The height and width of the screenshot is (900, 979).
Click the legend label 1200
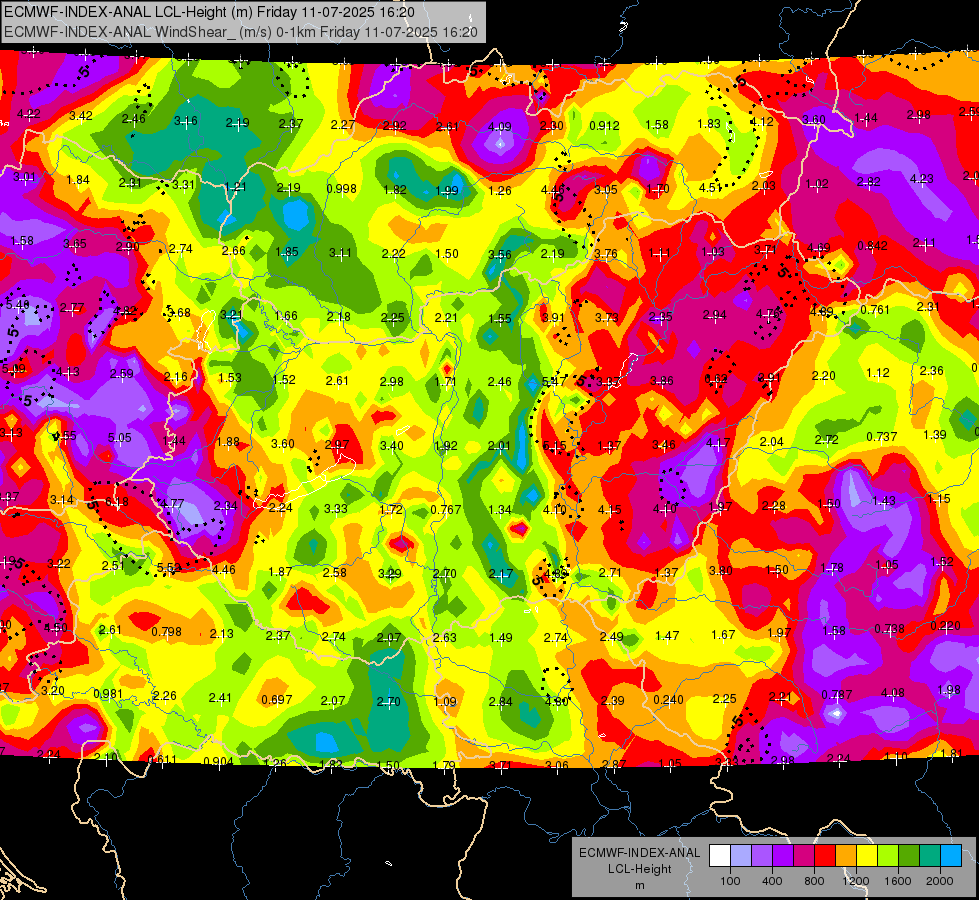pyautogui.click(x=855, y=881)
